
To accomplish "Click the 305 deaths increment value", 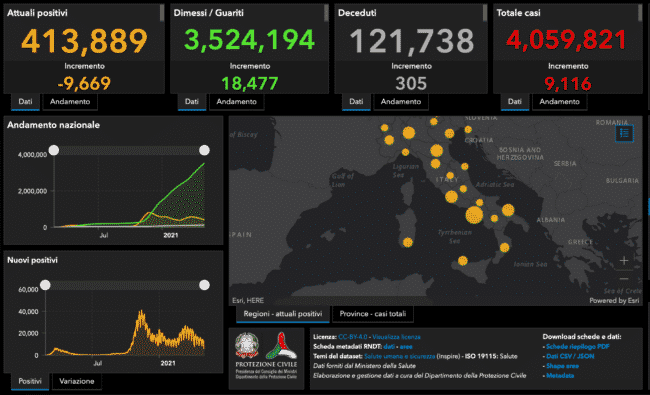I will tap(411, 83).
